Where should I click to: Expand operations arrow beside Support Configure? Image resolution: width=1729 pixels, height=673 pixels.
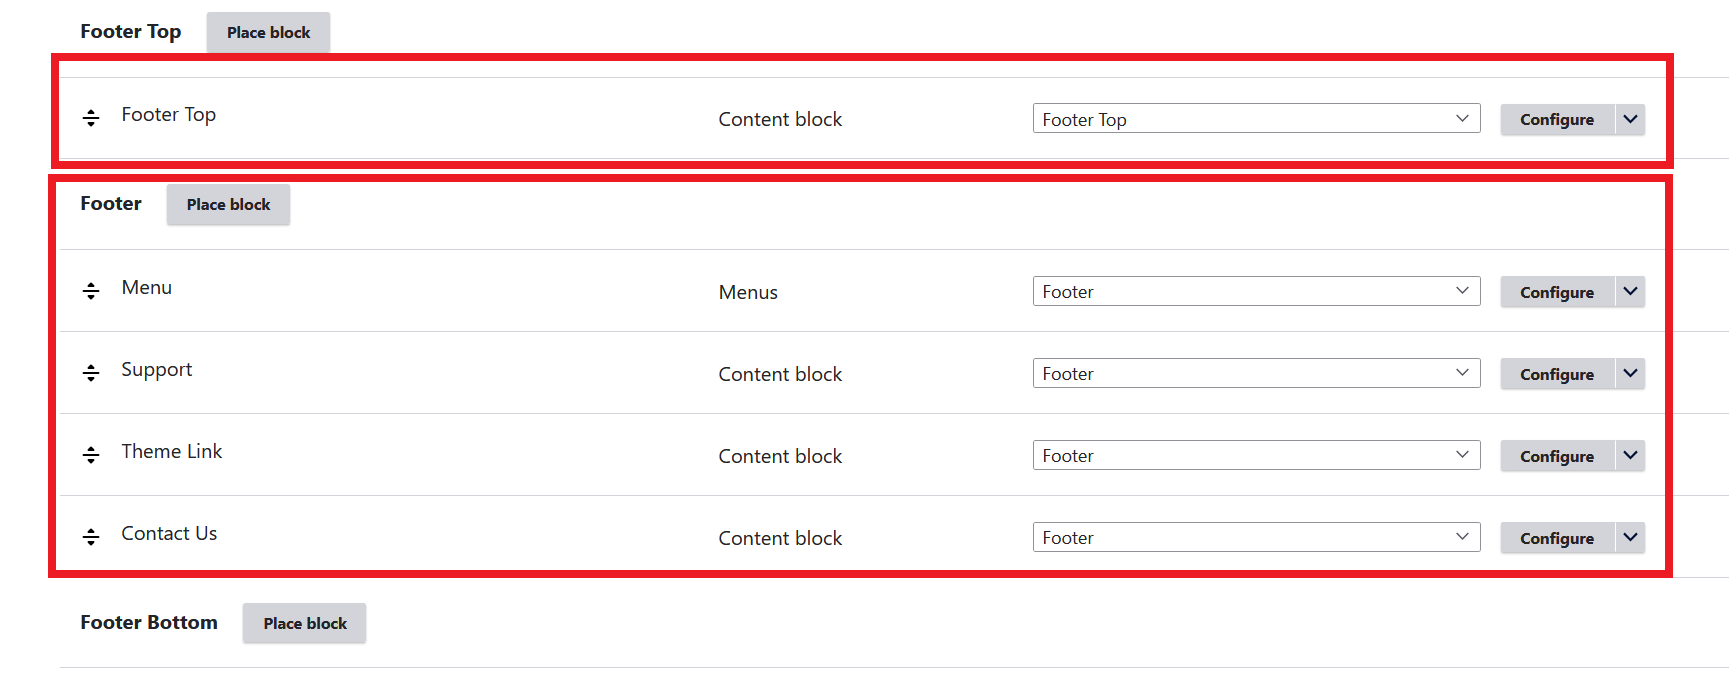[x=1630, y=373]
